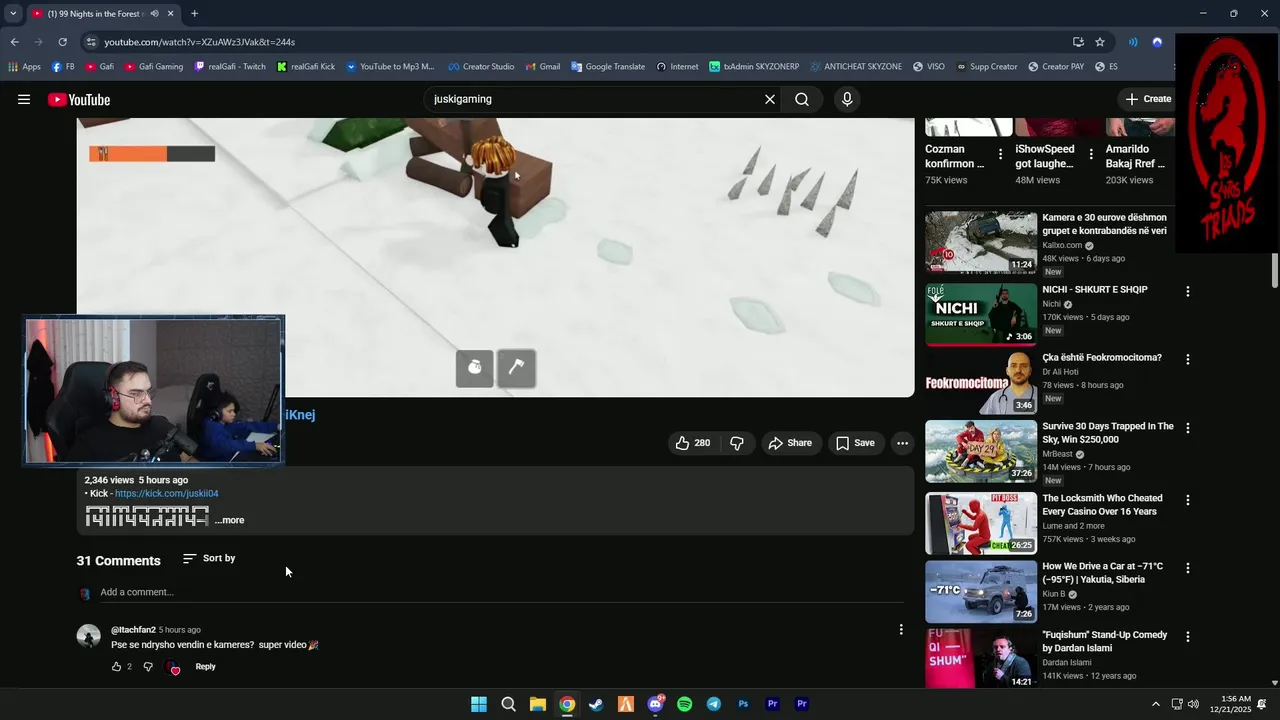Viewport: 1280px width, 720px height.
Task: Open the Google Translate bookmark
Action: 608,67
